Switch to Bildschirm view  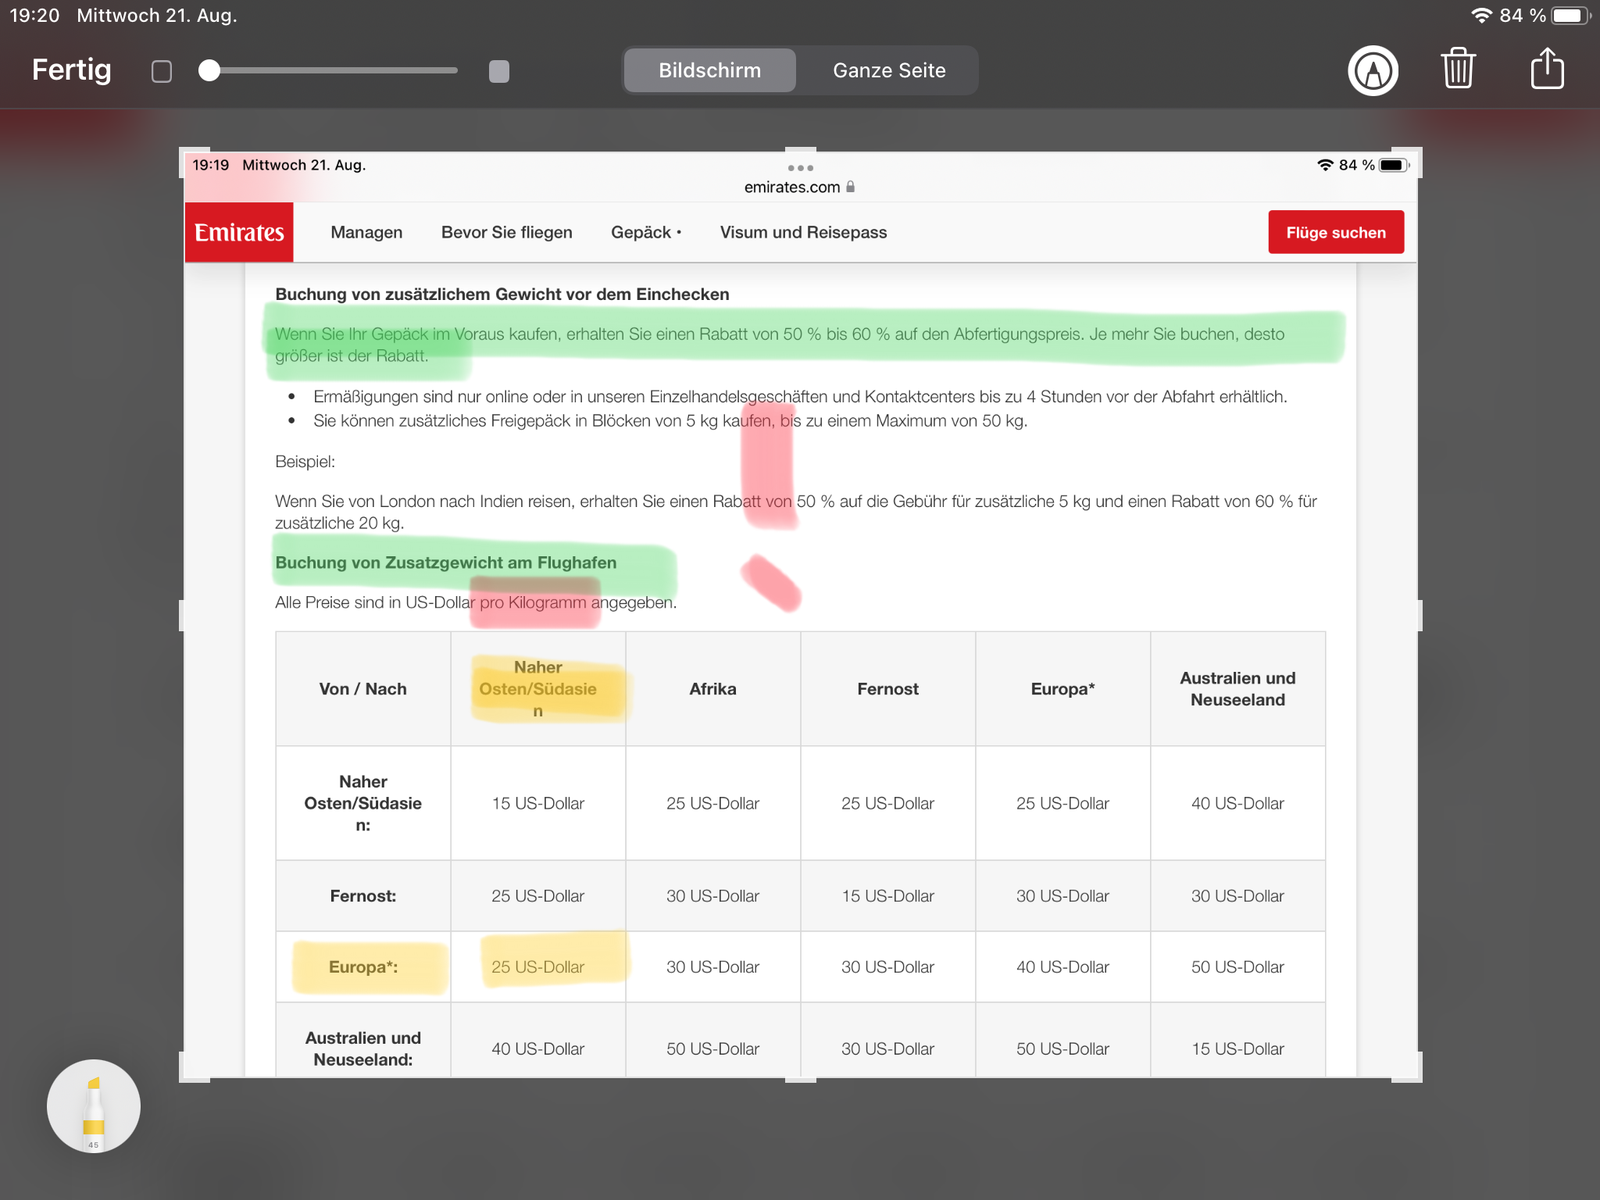pyautogui.click(x=710, y=71)
